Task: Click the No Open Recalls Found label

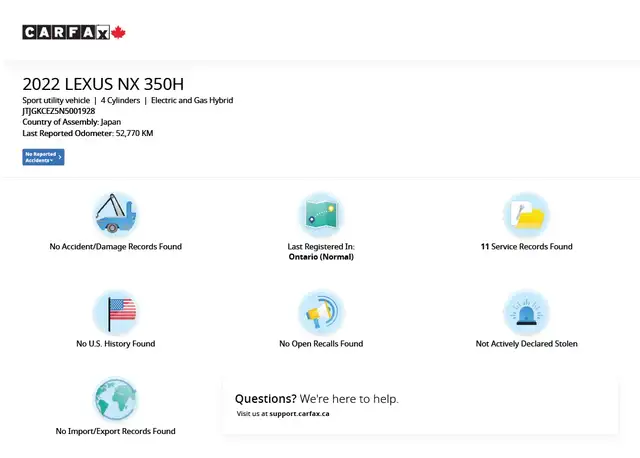Action: point(321,344)
